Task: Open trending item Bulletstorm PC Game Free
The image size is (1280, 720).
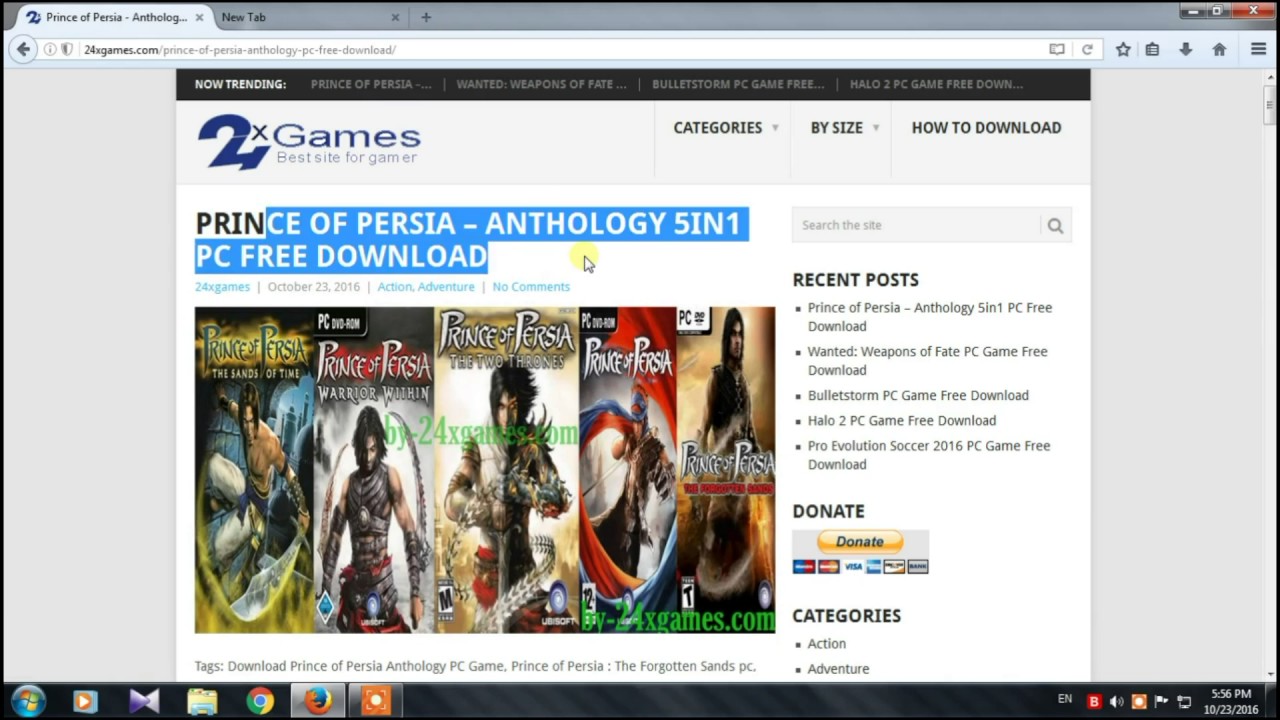Action: 738,84
